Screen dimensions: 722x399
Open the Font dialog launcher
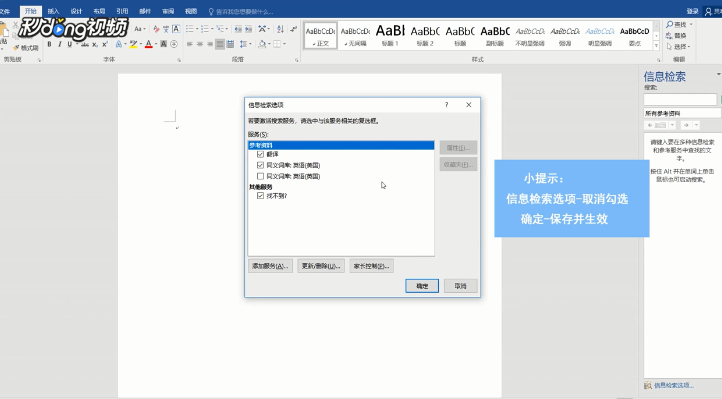click(180, 60)
